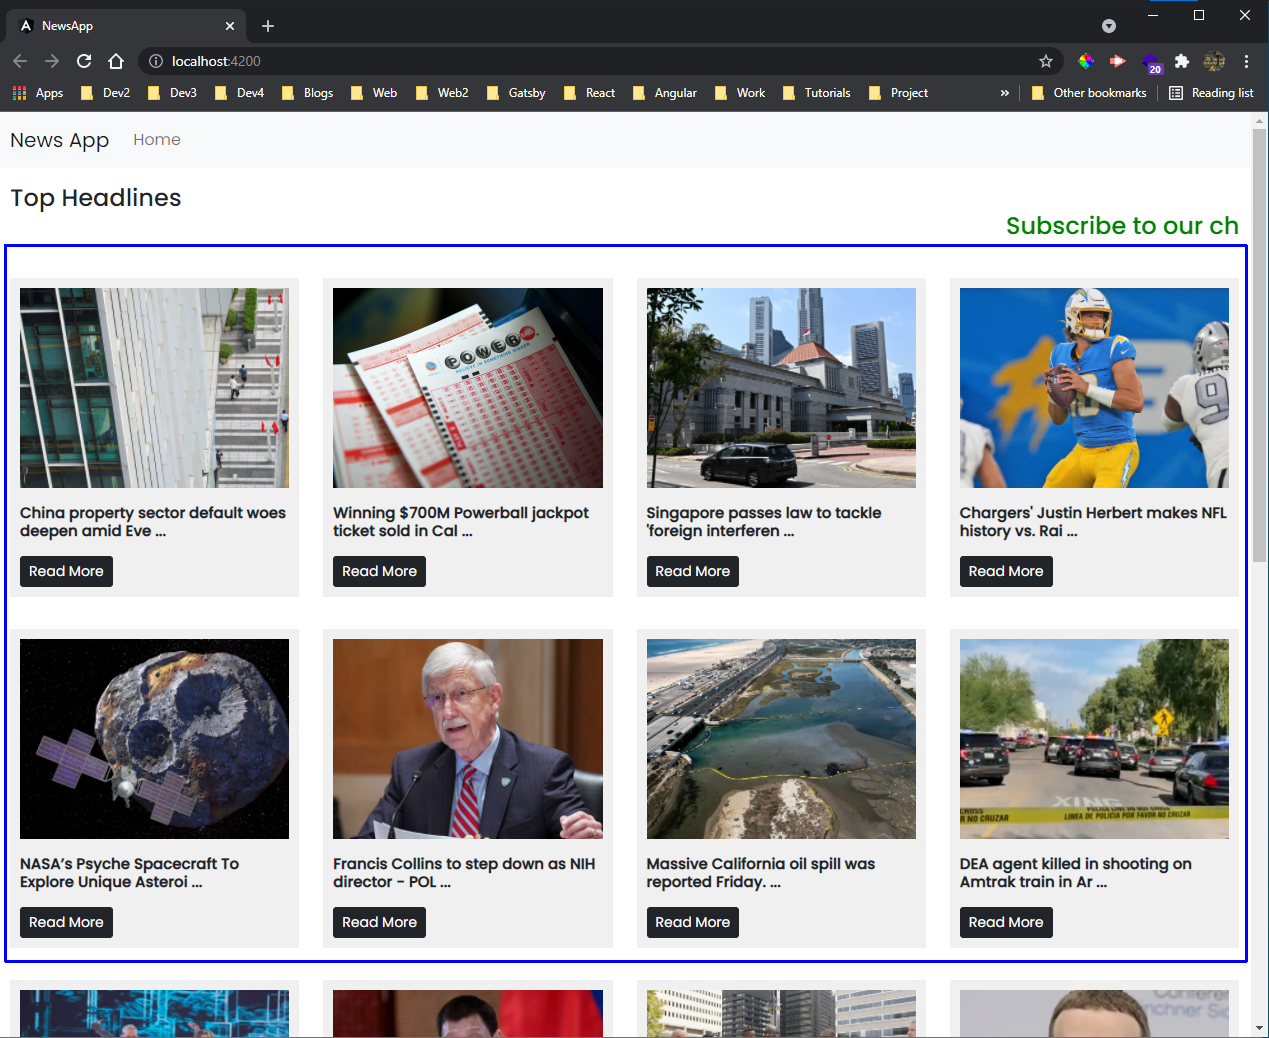The height and width of the screenshot is (1038, 1269).
Task: Click the Psyche asteroid spacecraft image
Action: tap(154, 739)
